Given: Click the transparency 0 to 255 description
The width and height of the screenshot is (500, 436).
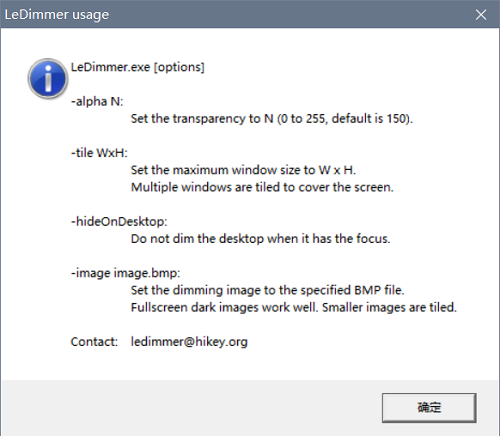Looking at the screenshot, I should point(272,119).
